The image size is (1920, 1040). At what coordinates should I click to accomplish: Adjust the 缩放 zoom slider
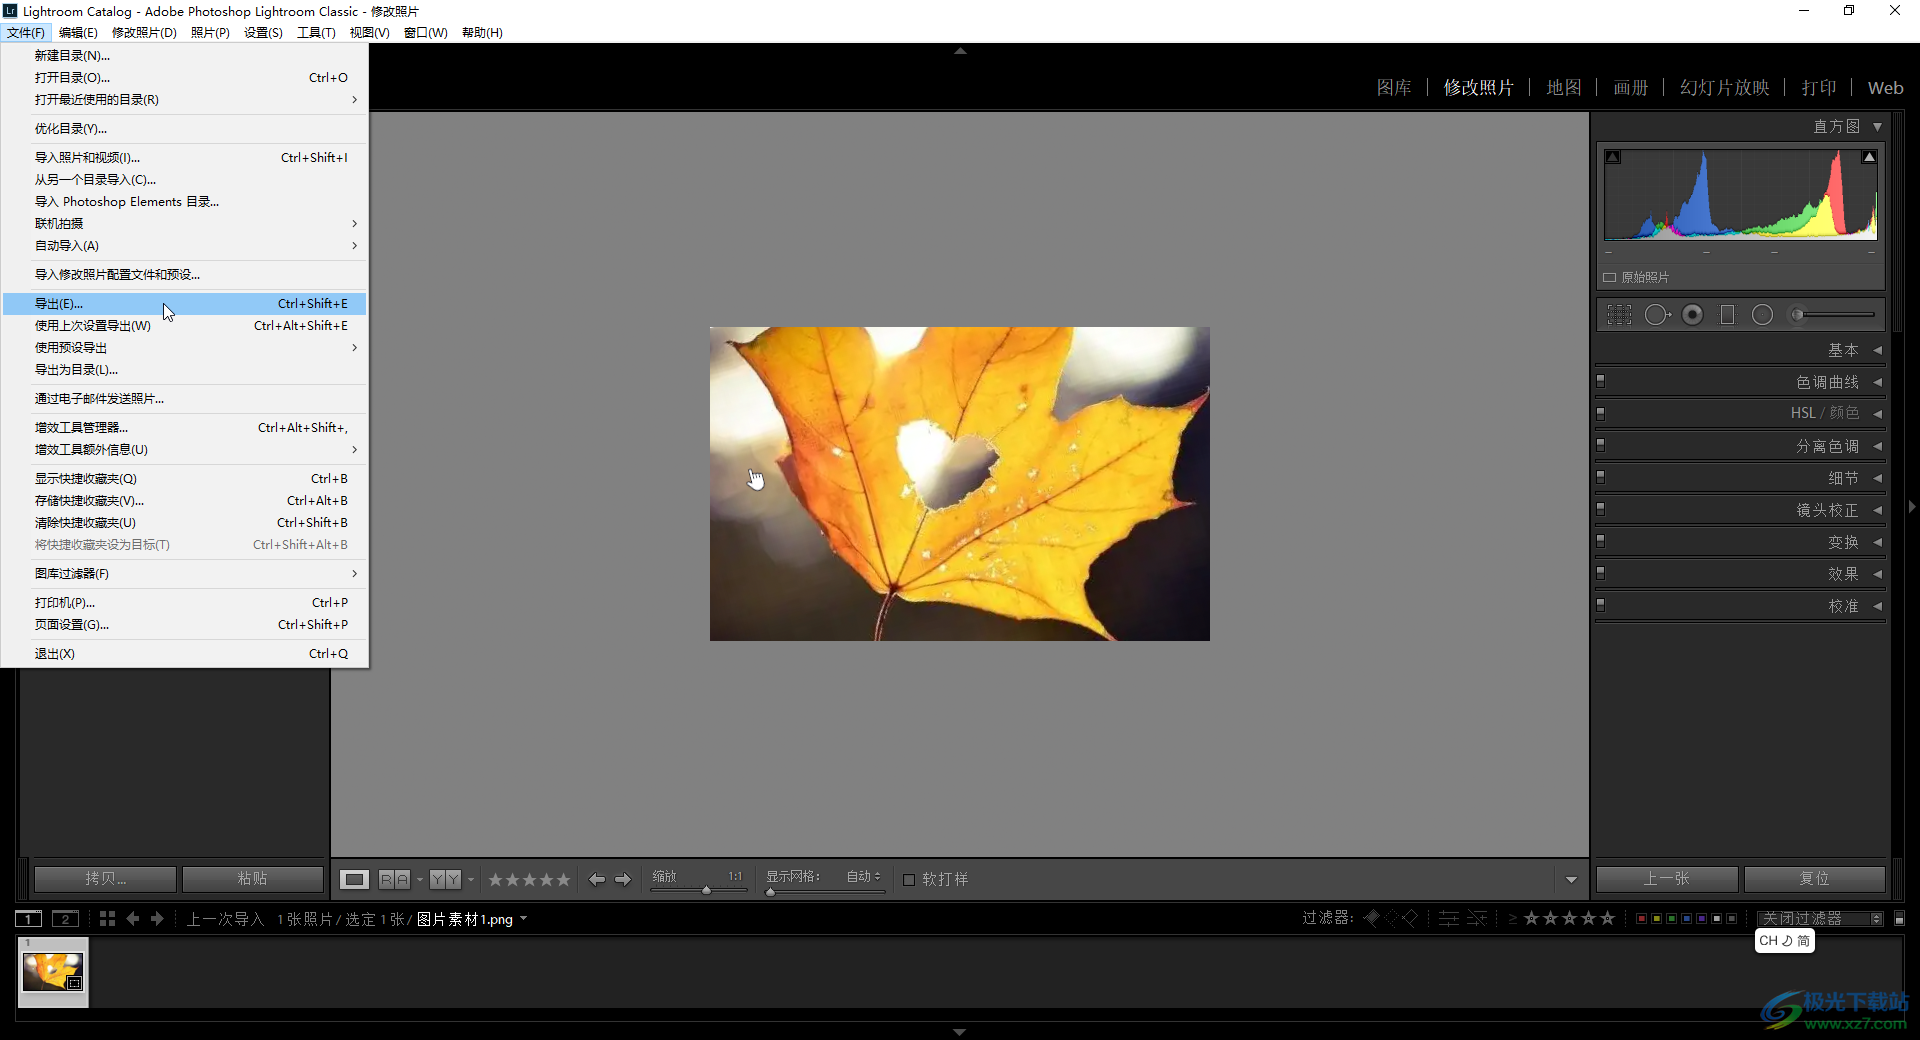707,890
